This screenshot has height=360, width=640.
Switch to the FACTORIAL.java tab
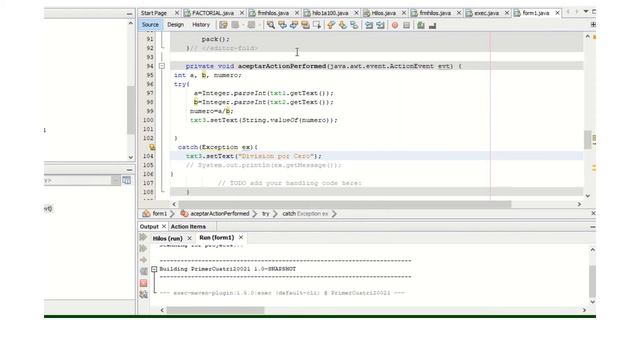[x=213, y=13]
